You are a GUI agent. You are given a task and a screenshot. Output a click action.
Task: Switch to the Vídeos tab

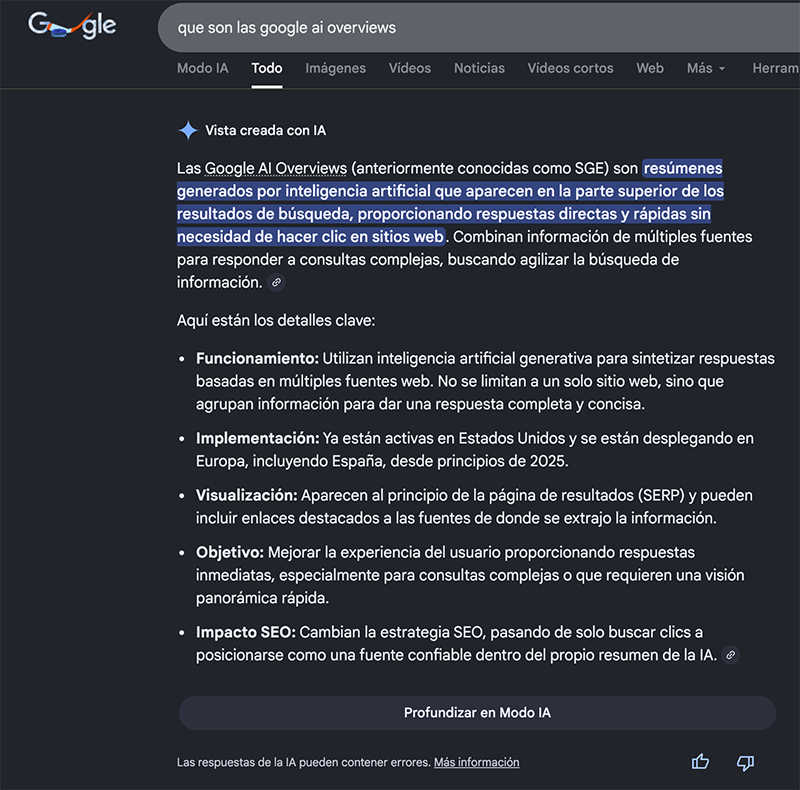(x=410, y=68)
